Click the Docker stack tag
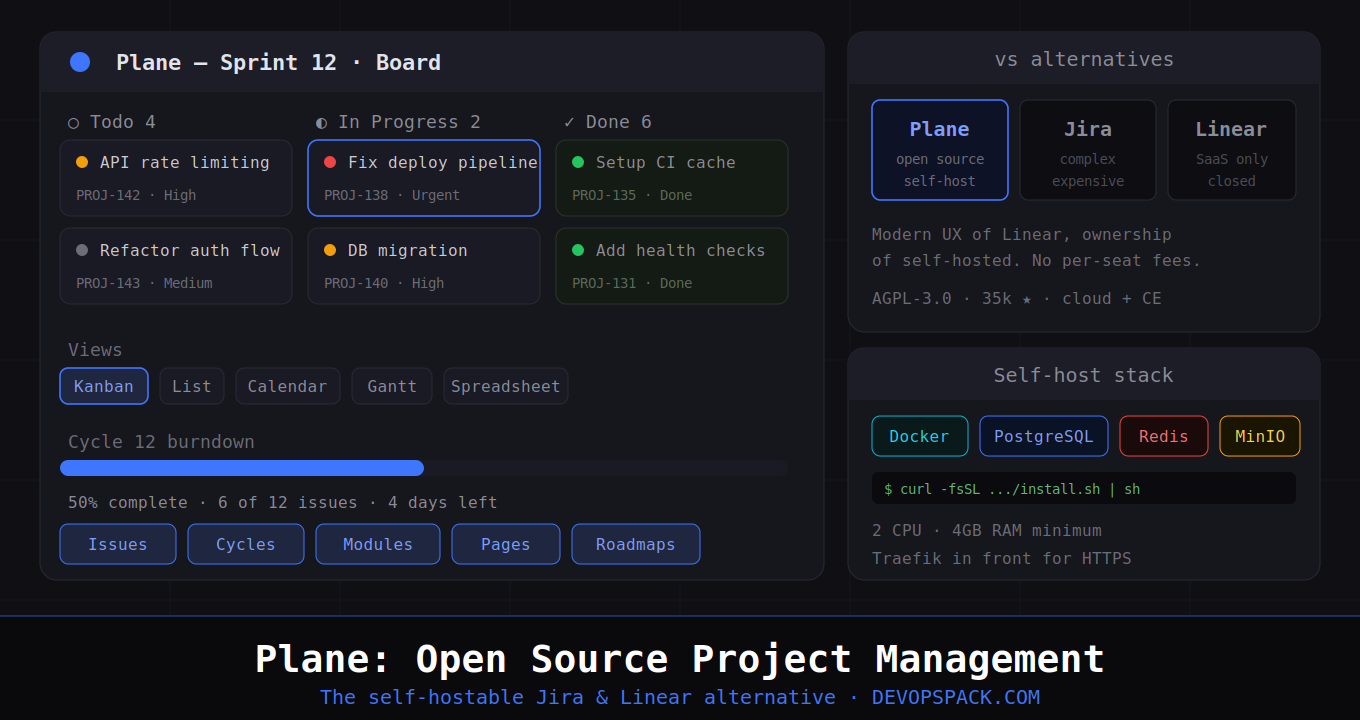 920,436
